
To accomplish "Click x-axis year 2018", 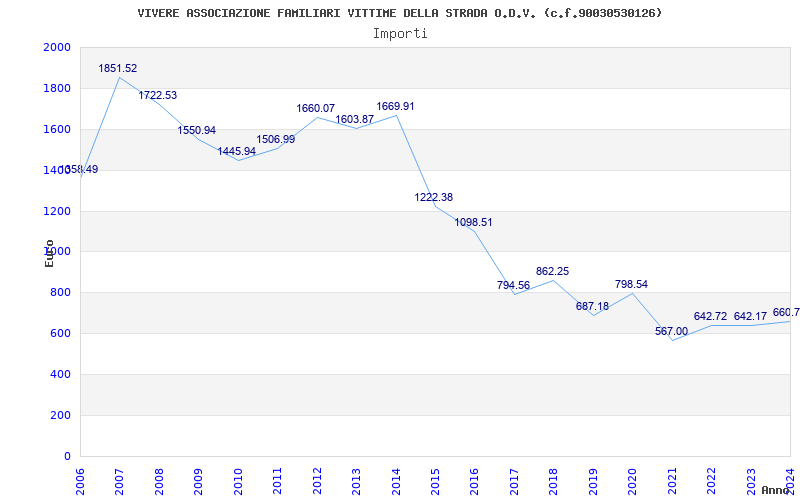I will (554, 481).
